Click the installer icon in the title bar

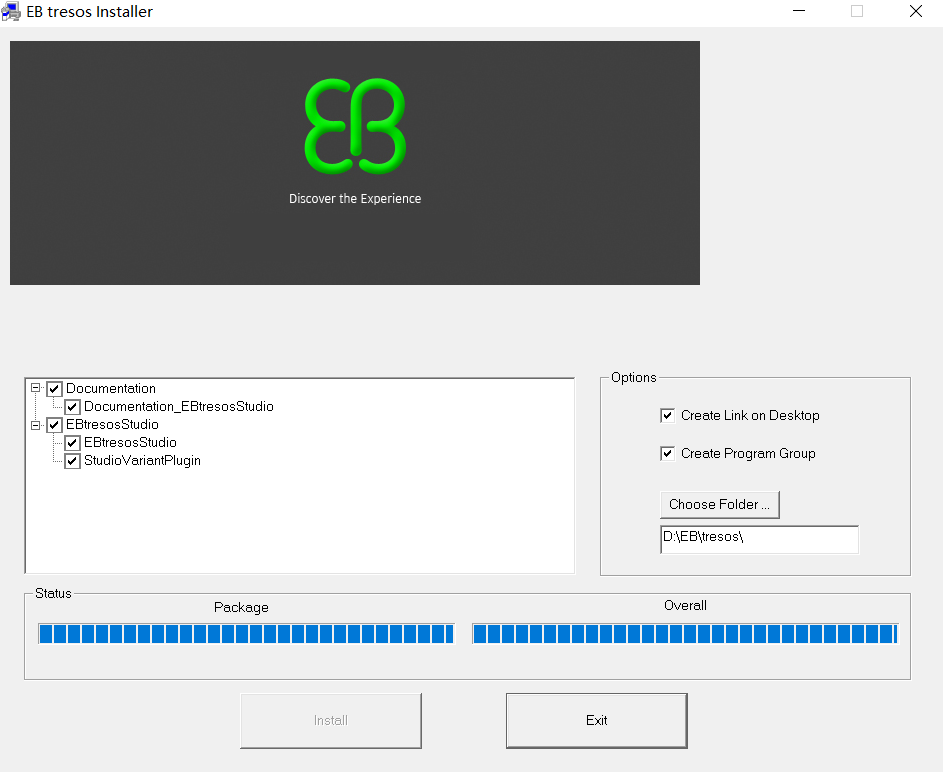12,12
